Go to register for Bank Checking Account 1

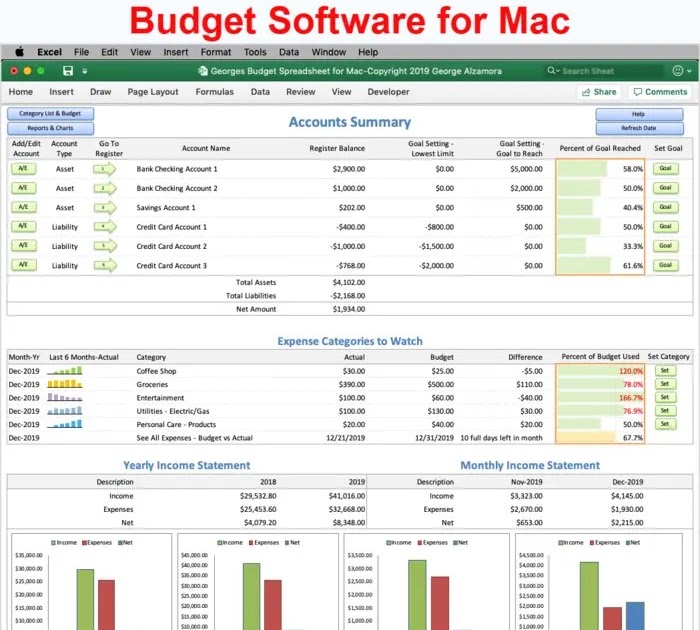[x=105, y=169]
